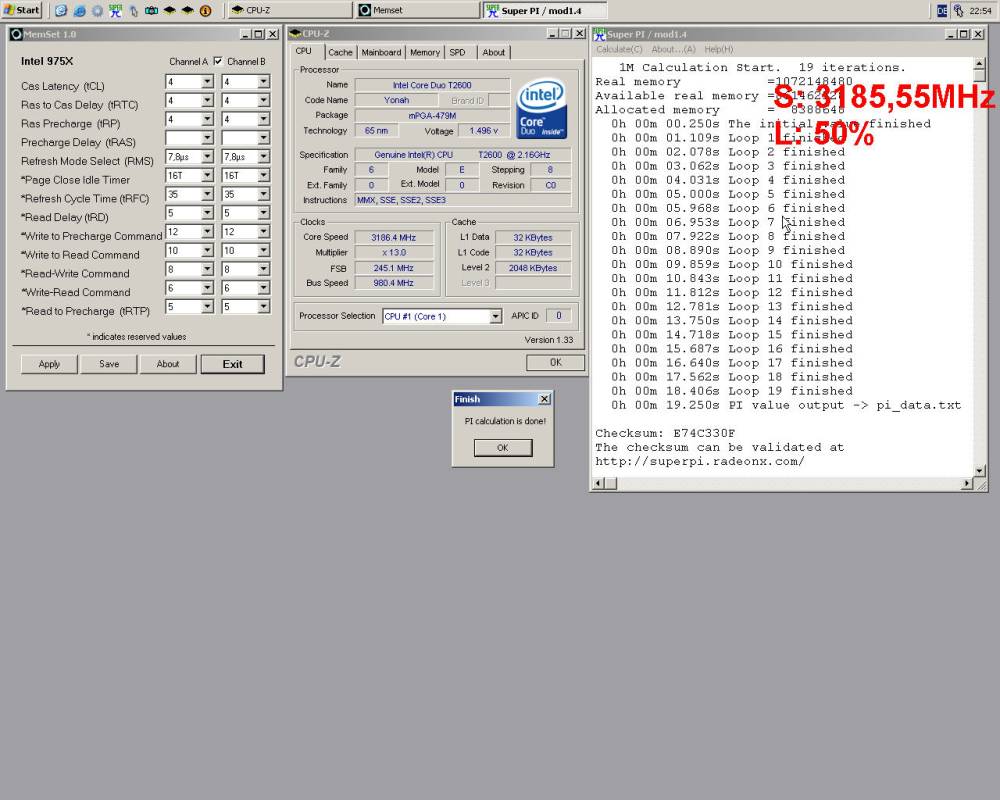Viewport: 1000px width, 800px height.
Task: Click the camera screenshot icon in quick launch
Action: [x=152, y=10]
